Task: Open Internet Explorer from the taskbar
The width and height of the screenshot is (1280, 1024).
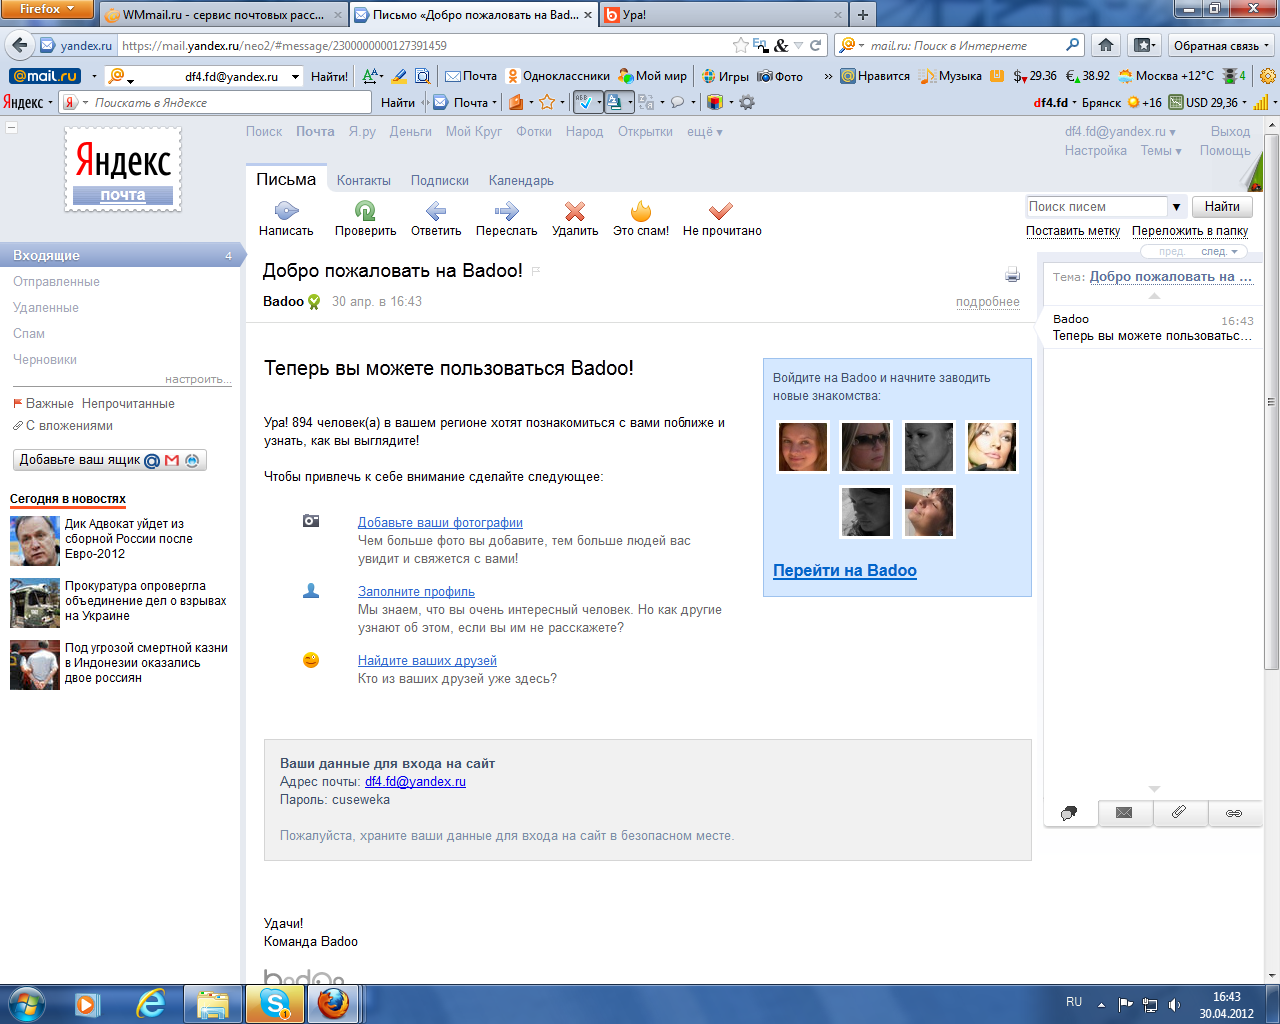Action: [x=151, y=1003]
